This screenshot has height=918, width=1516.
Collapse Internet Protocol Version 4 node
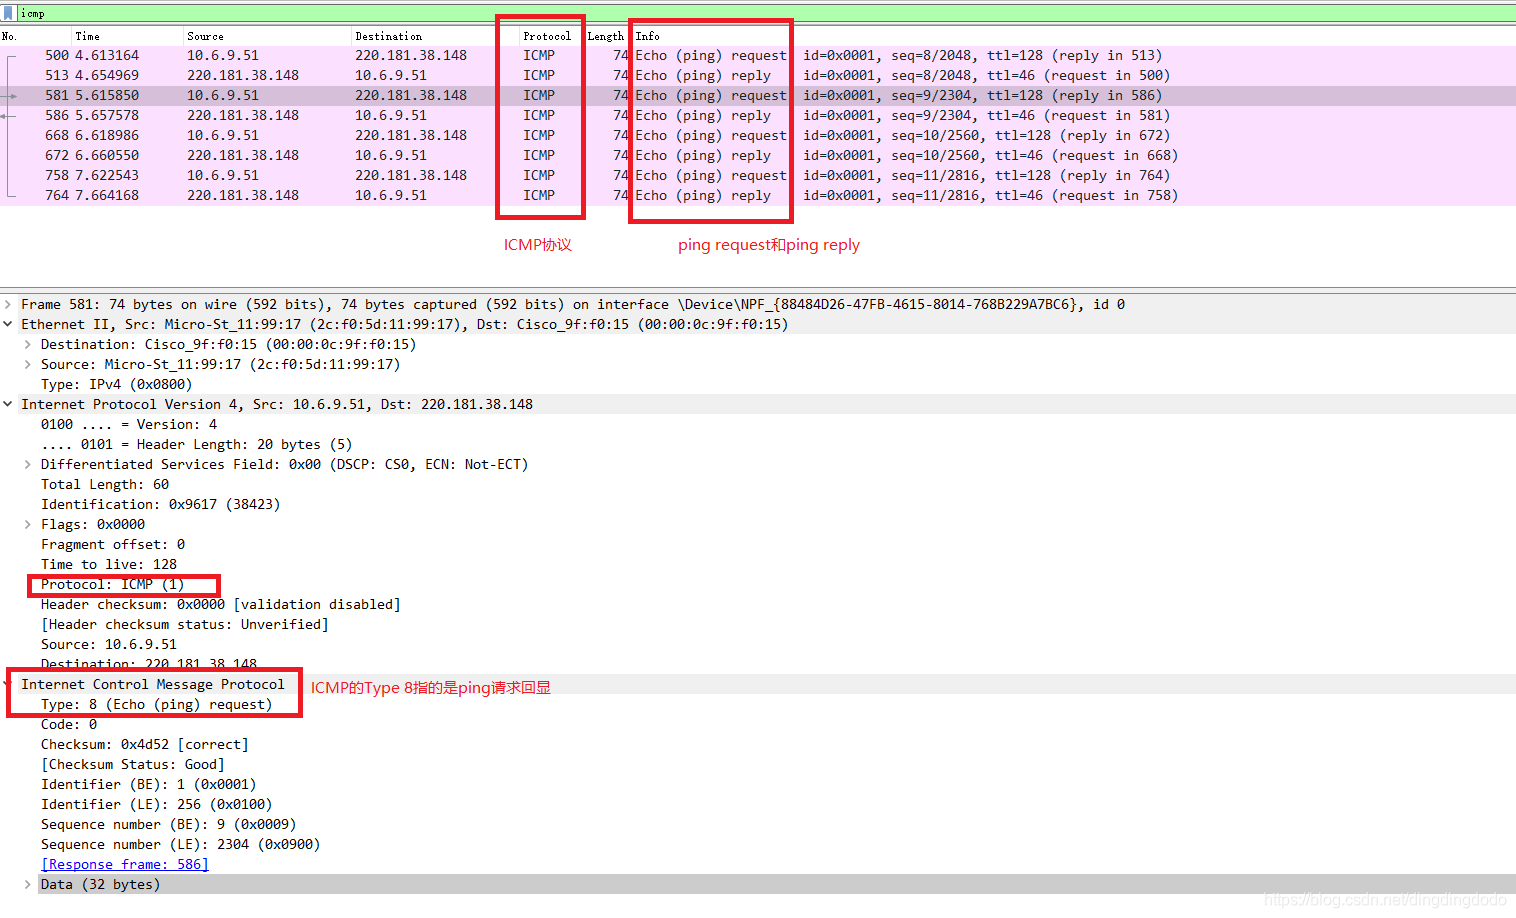coord(8,404)
